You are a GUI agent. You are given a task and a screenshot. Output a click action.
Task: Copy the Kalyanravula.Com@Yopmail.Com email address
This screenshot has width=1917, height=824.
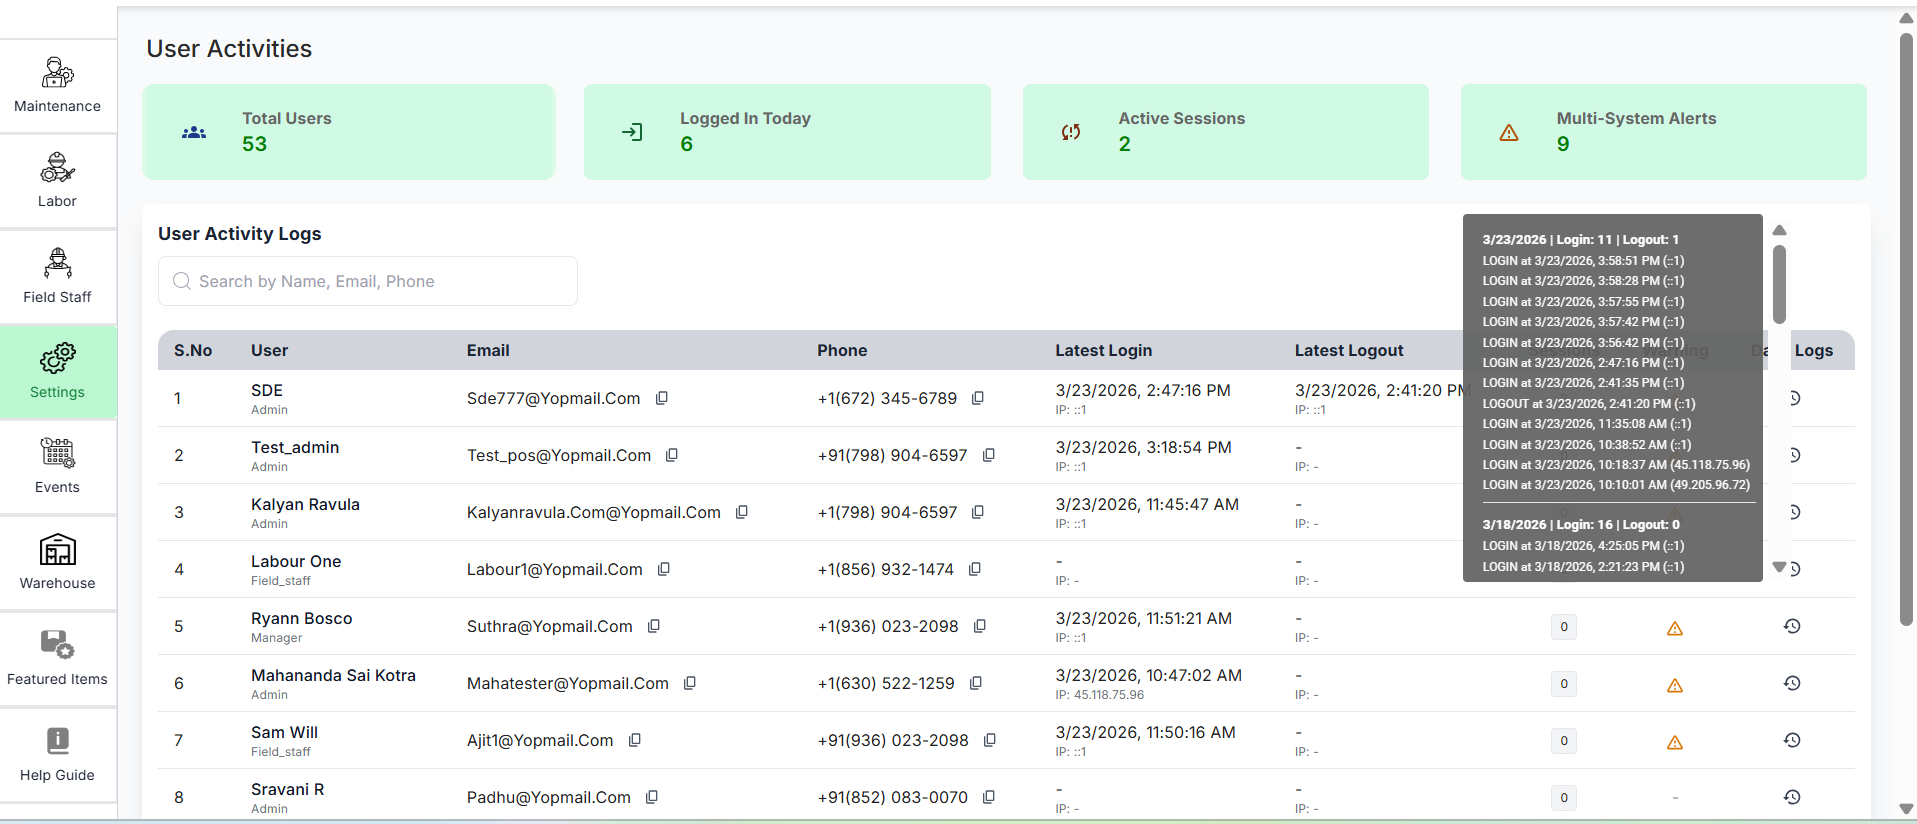pos(742,512)
